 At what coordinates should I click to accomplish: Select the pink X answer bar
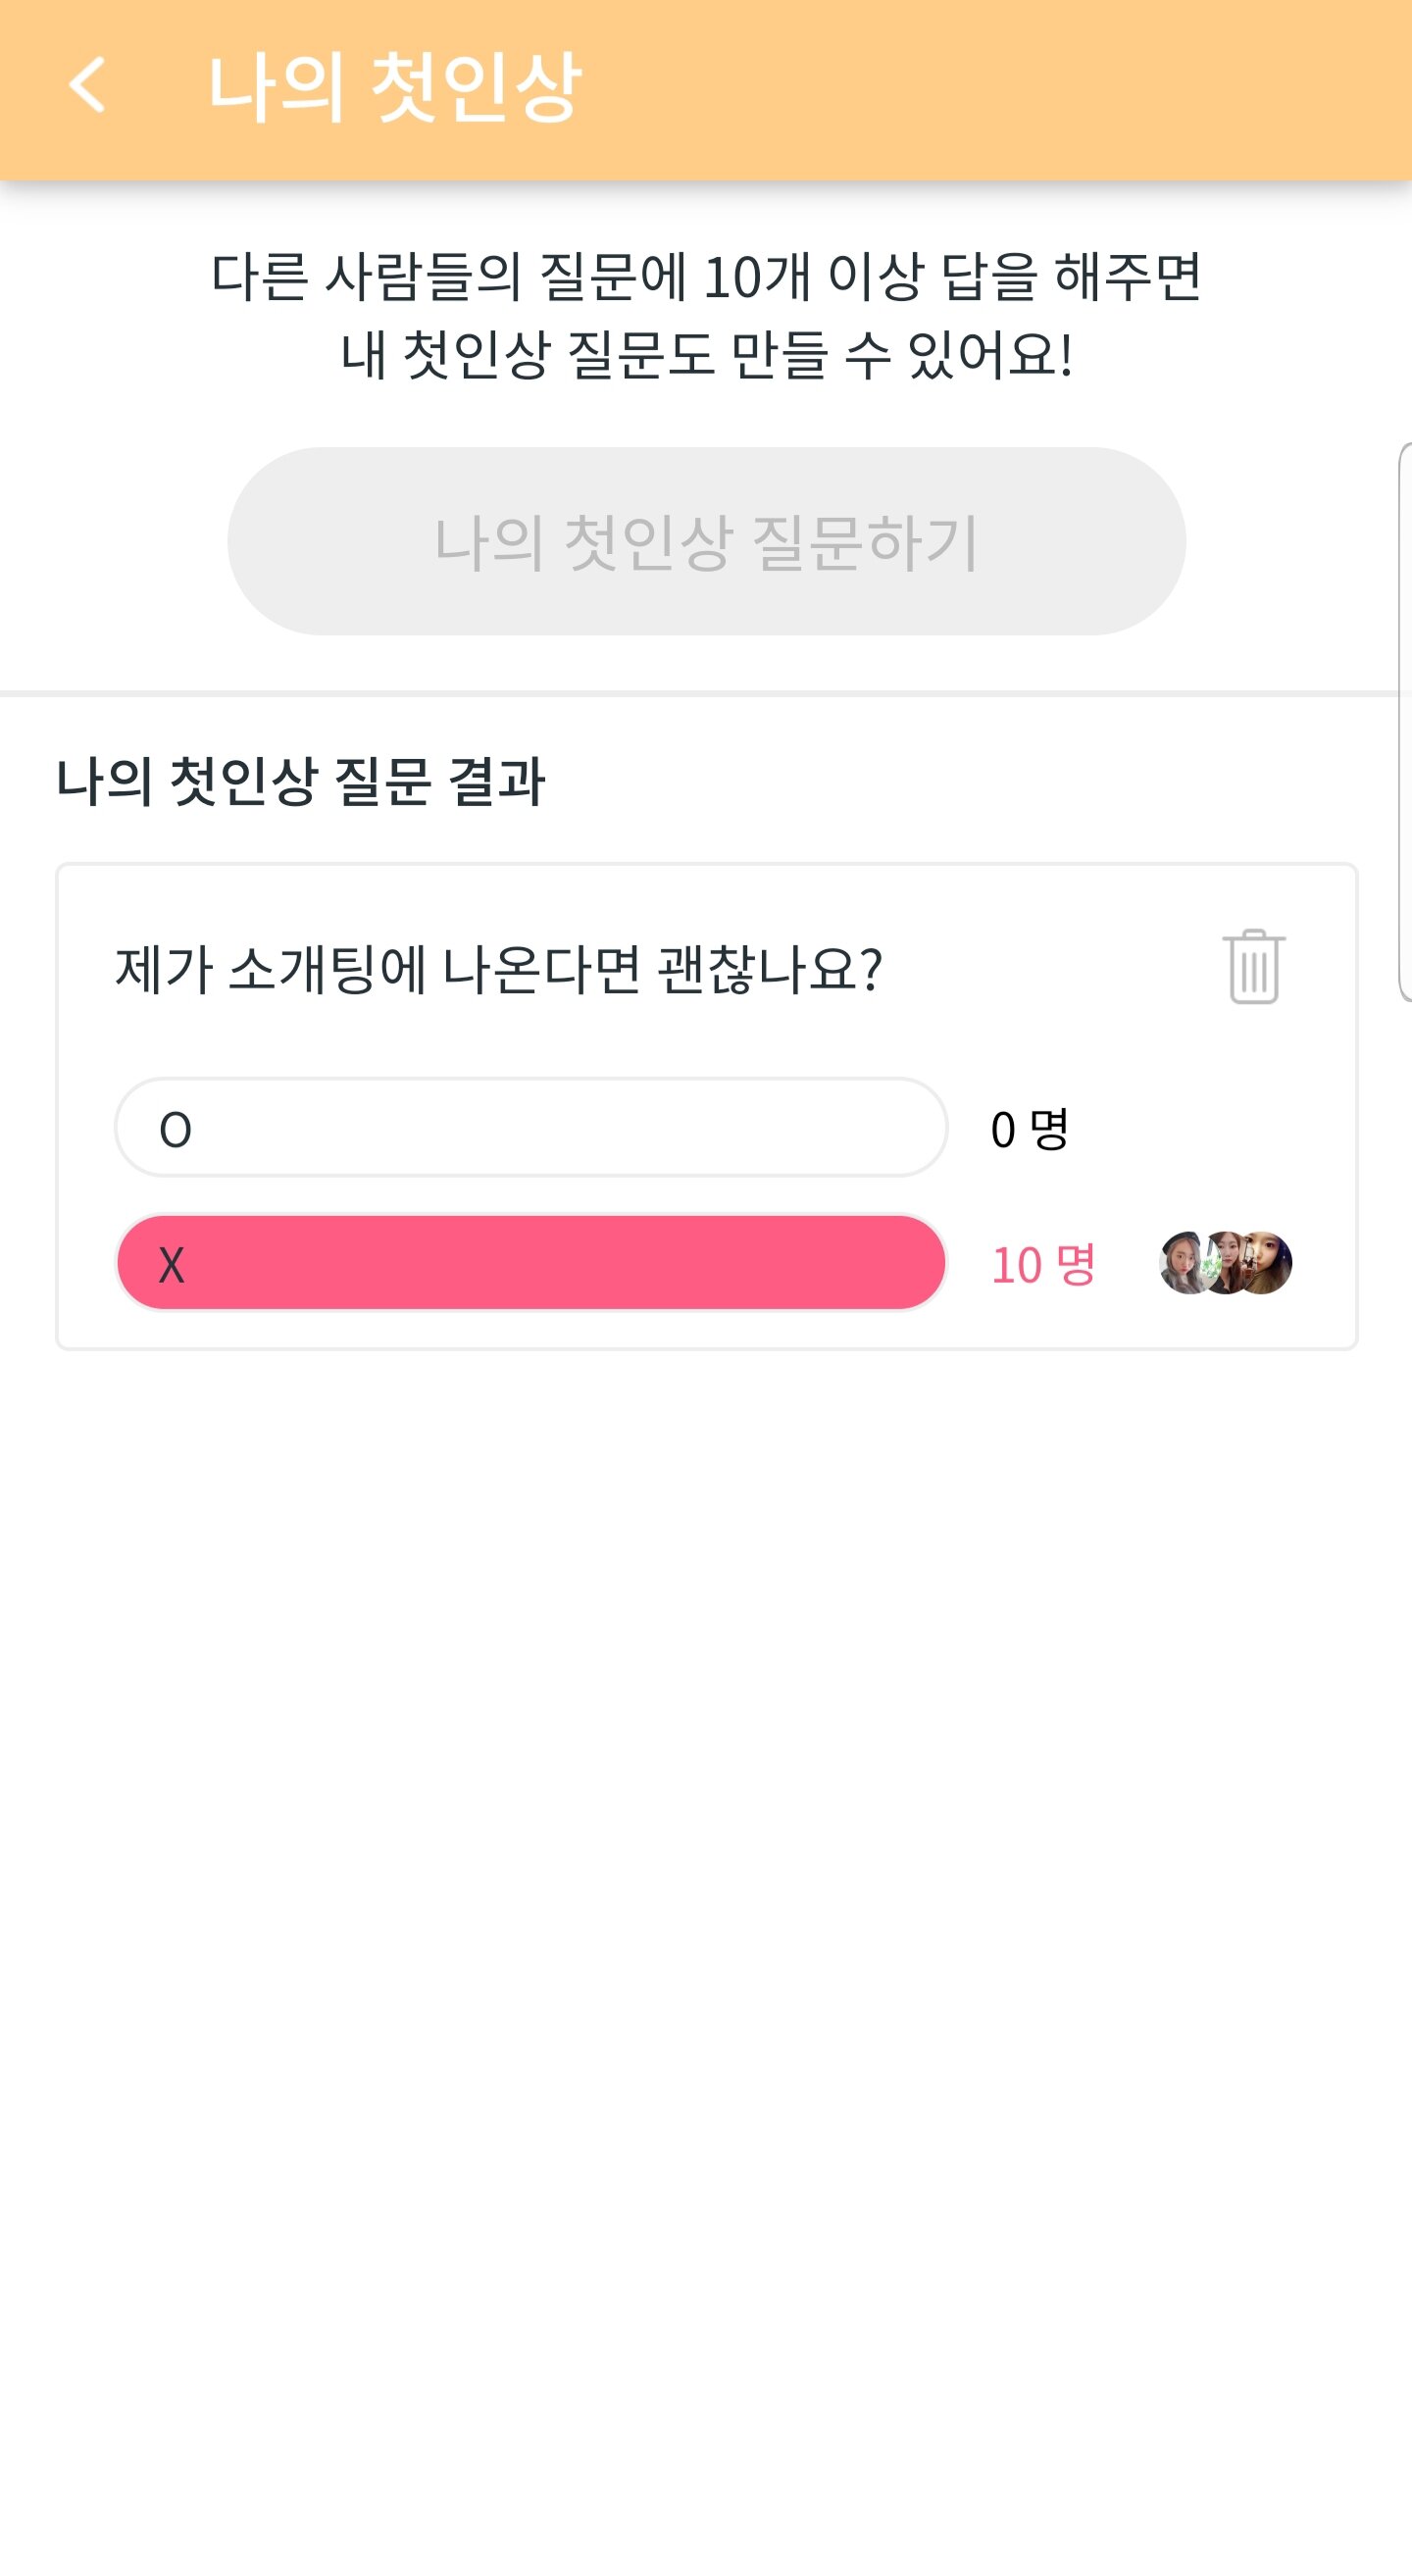click(x=530, y=1263)
